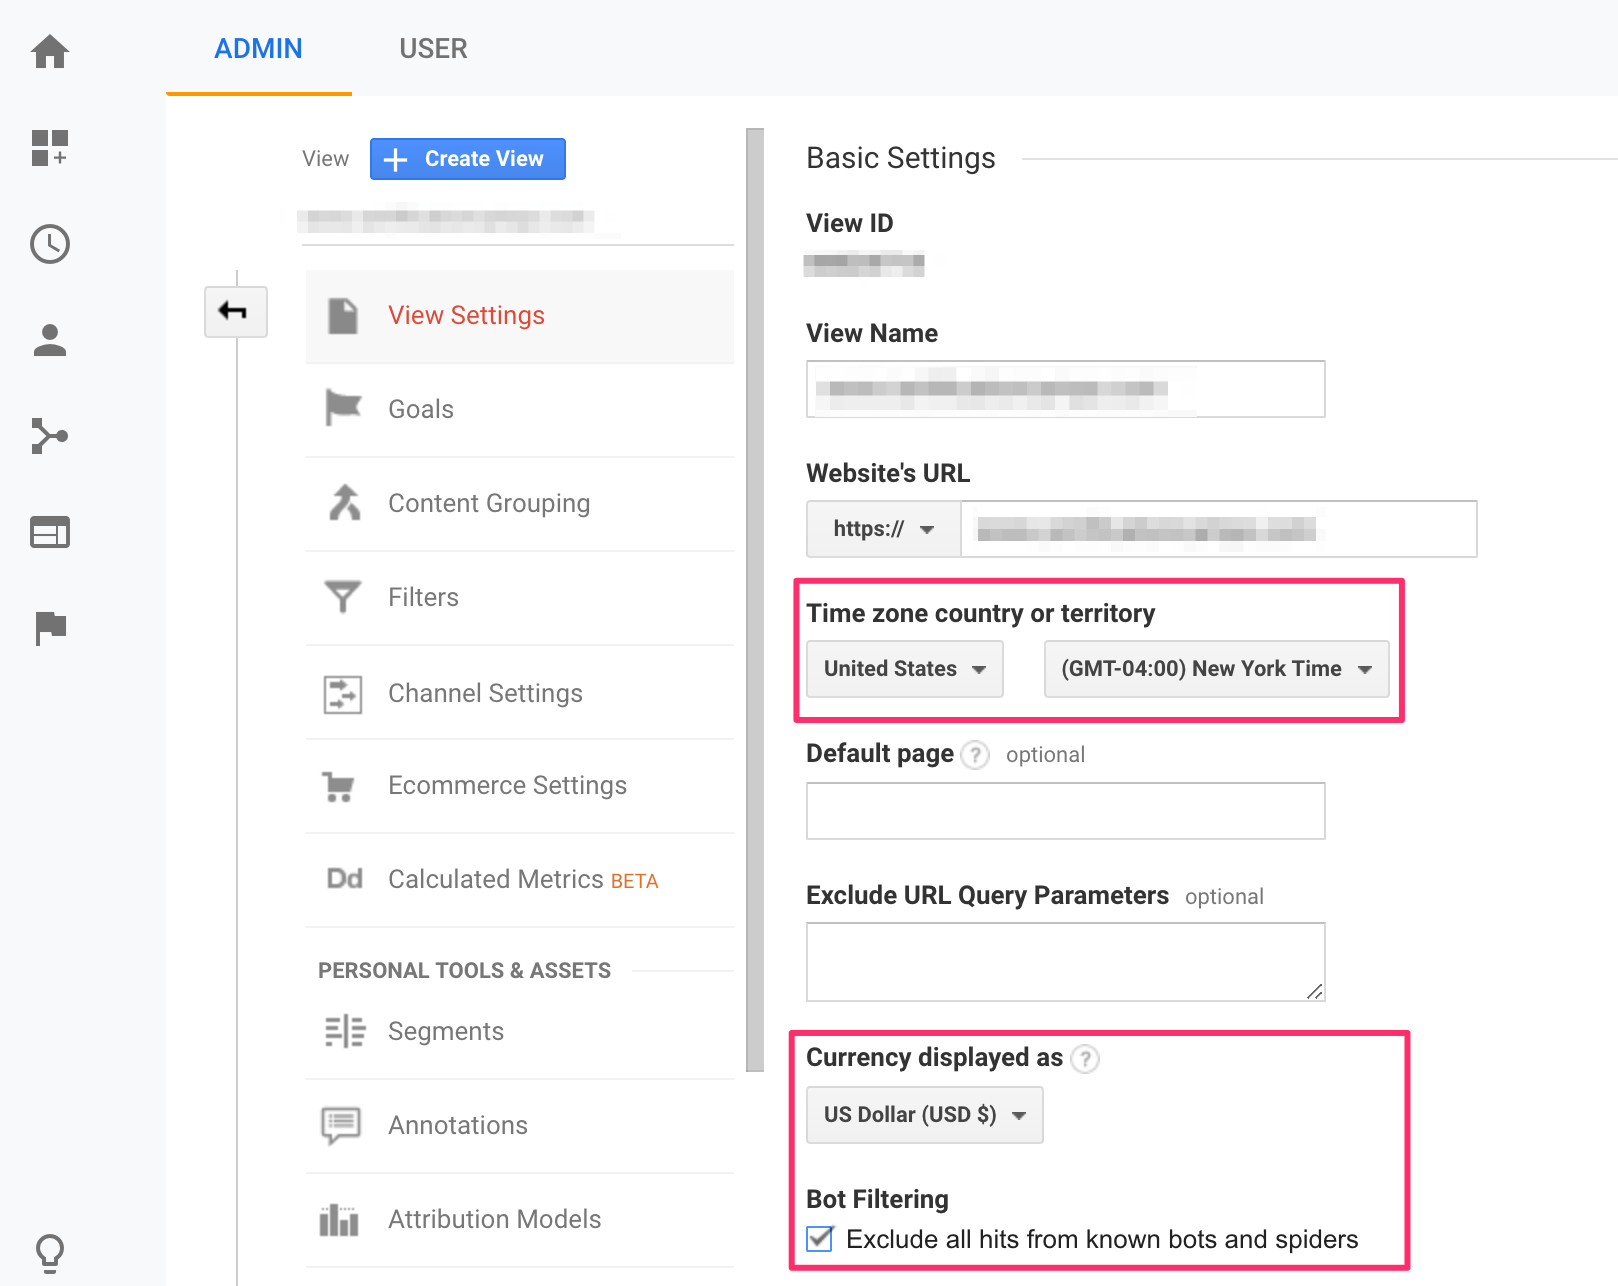
Task: Click the help icon beside Currency displayed as
Action: [x=1085, y=1058]
